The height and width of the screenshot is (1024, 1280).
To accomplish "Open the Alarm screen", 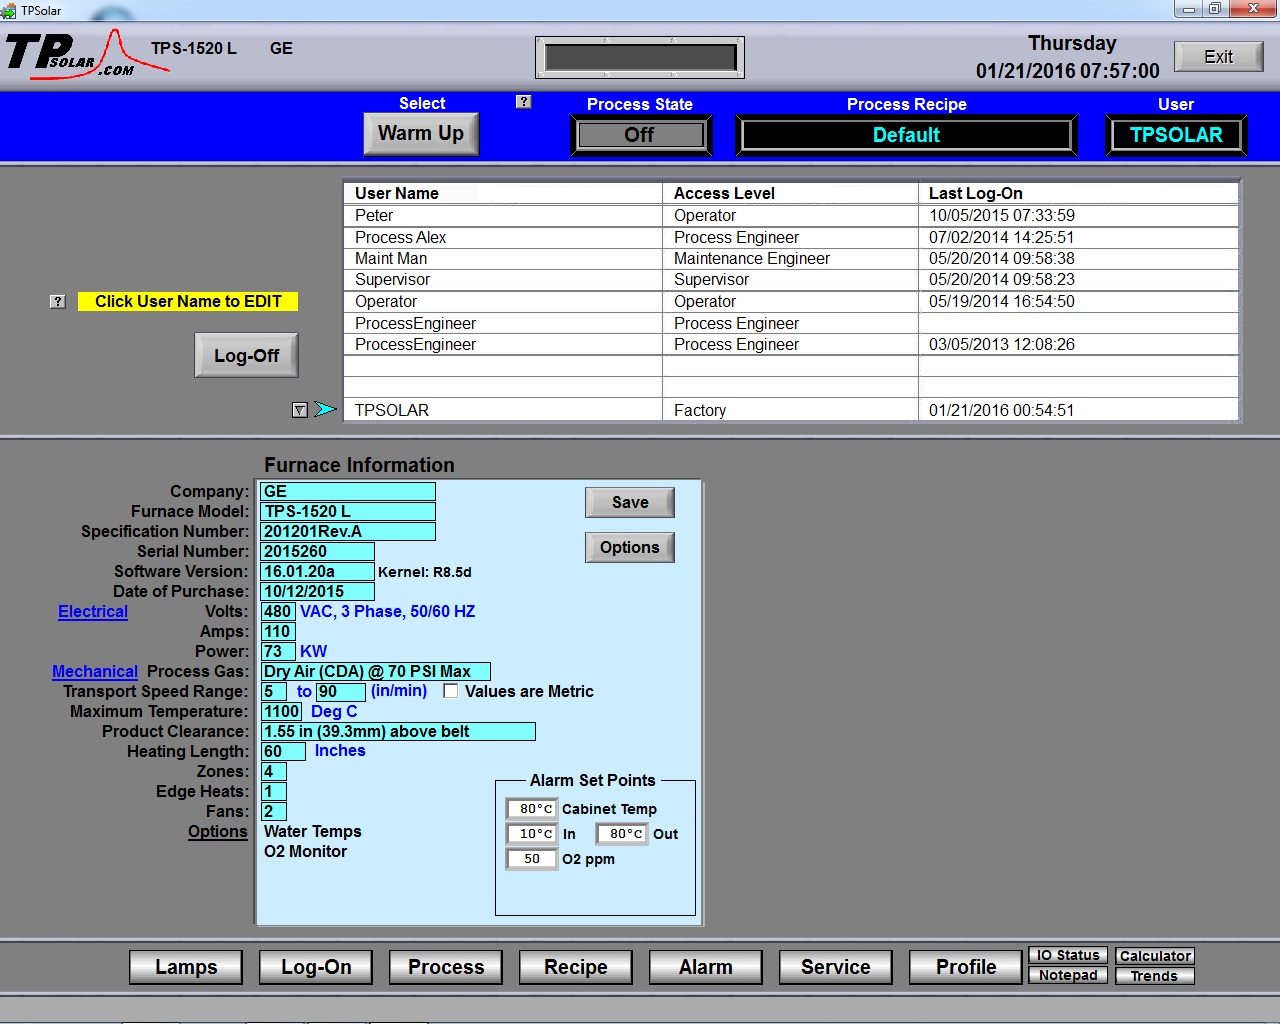I will (x=706, y=967).
